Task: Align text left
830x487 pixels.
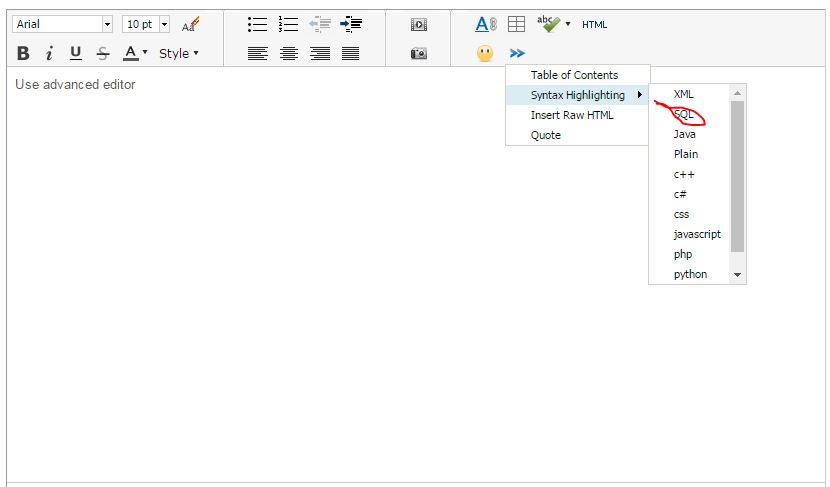Action: click(x=258, y=53)
